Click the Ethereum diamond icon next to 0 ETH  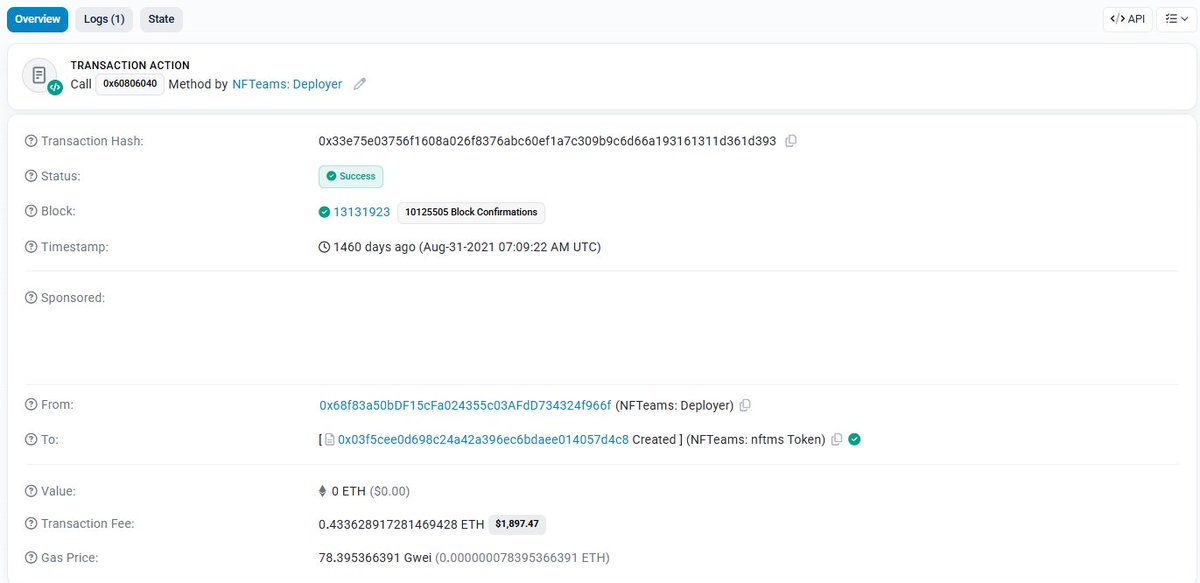click(x=322, y=492)
